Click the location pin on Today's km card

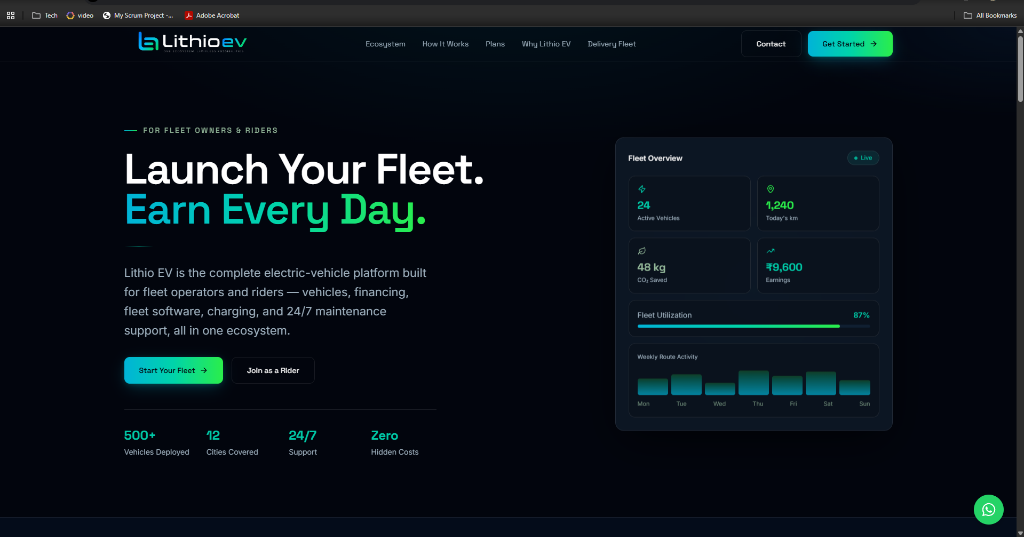click(x=771, y=189)
